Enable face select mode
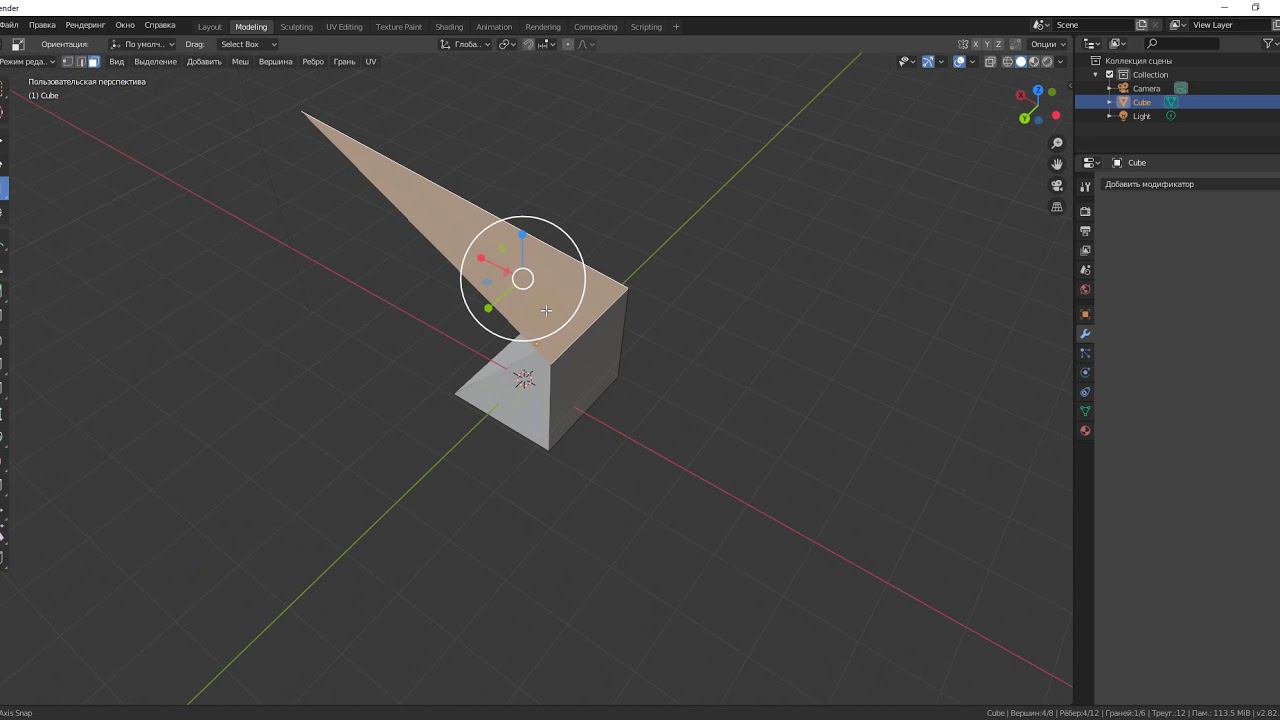 (x=94, y=62)
